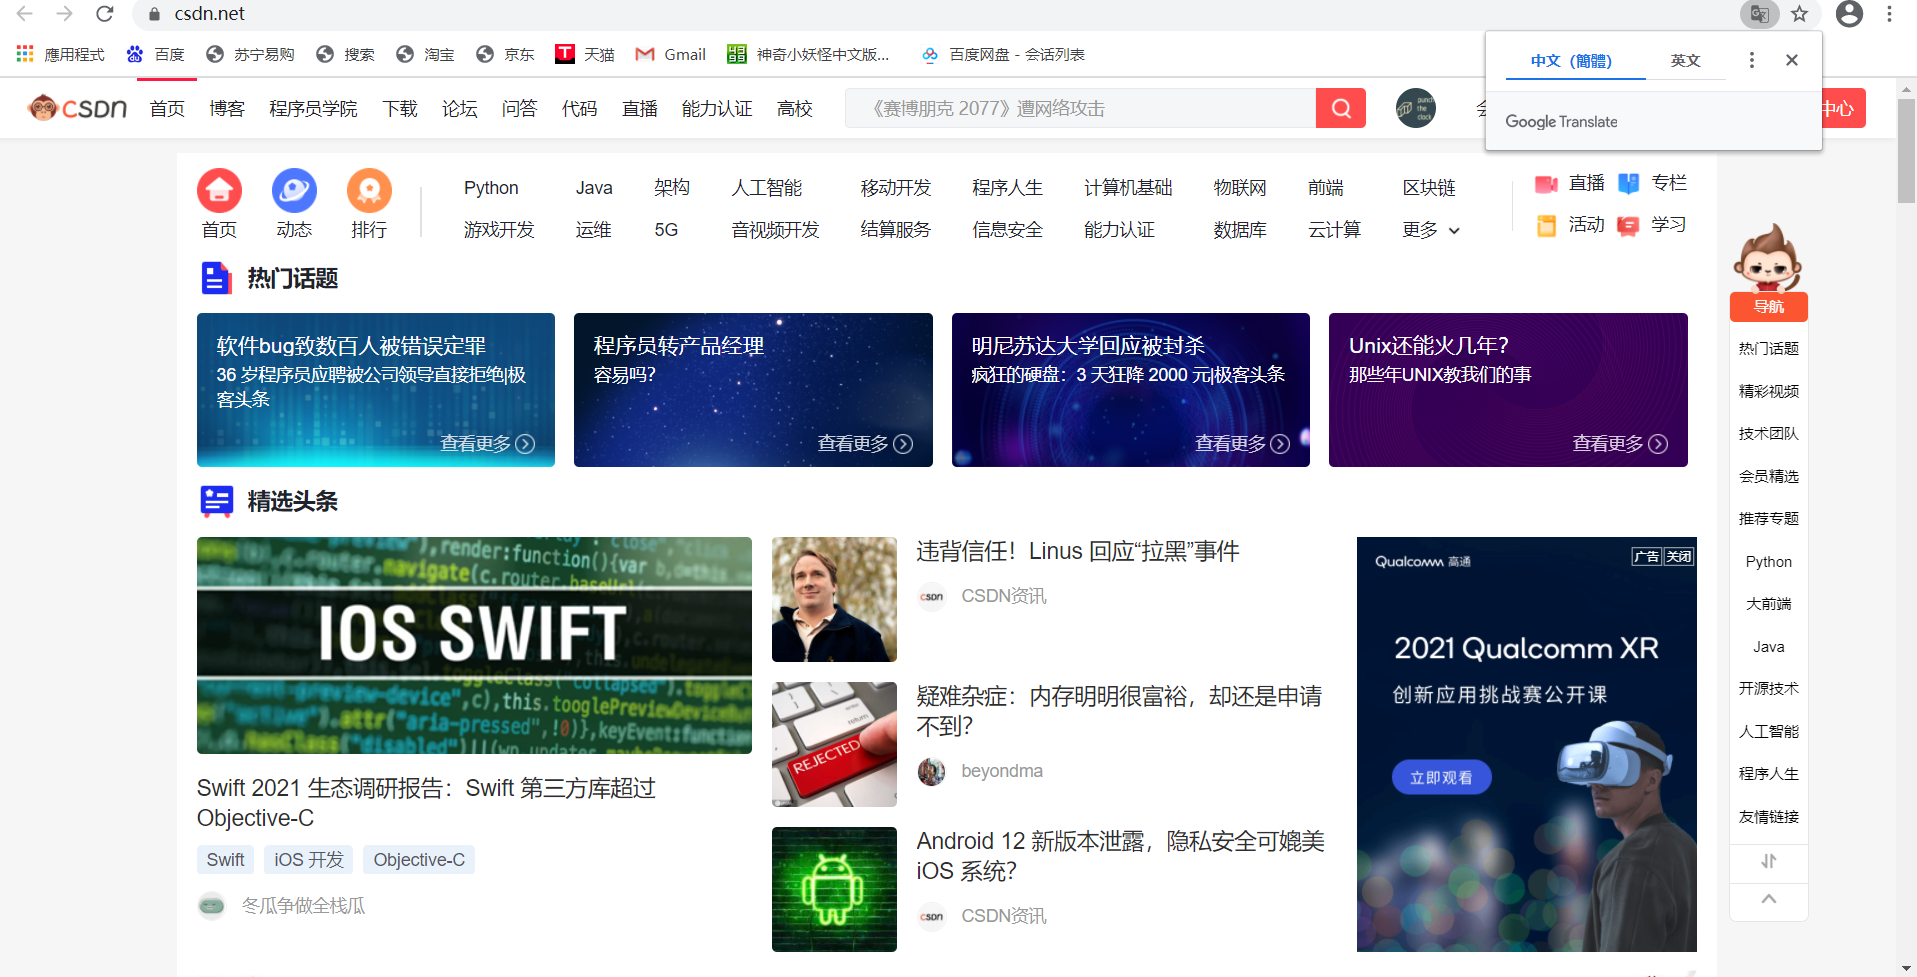
Task: Click the user avatar in CSDN header
Action: coord(1416,108)
